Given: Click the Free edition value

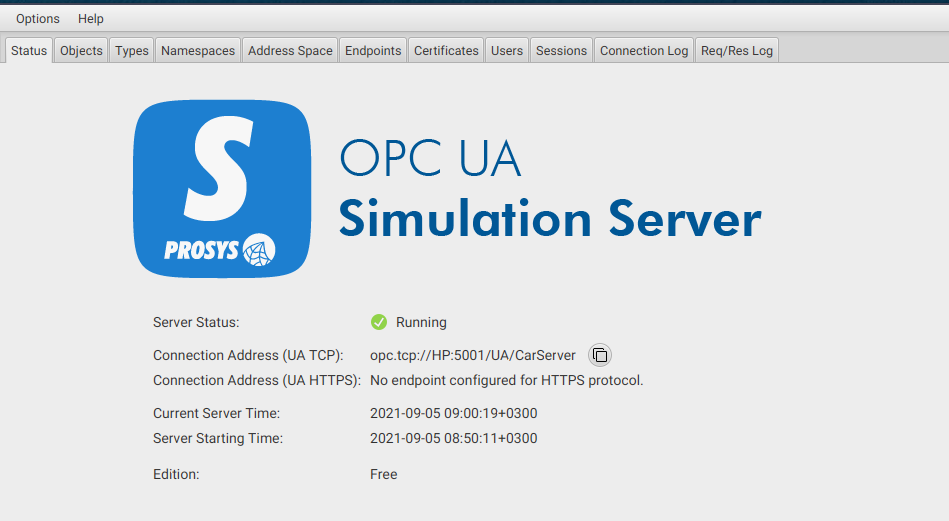Looking at the screenshot, I should pyautogui.click(x=384, y=474).
